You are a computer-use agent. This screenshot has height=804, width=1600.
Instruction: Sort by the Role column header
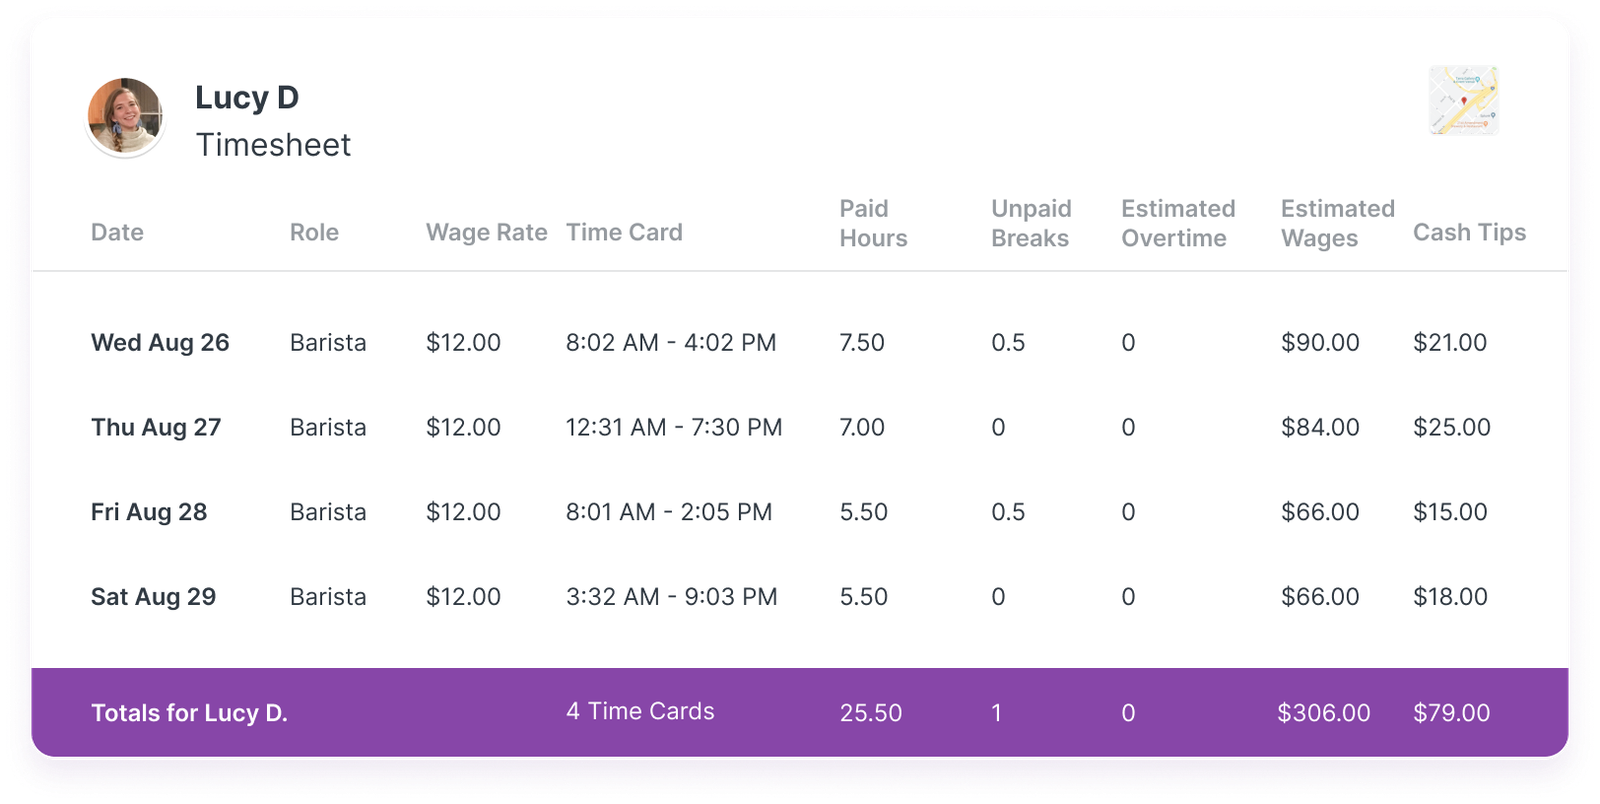point(314,232)
